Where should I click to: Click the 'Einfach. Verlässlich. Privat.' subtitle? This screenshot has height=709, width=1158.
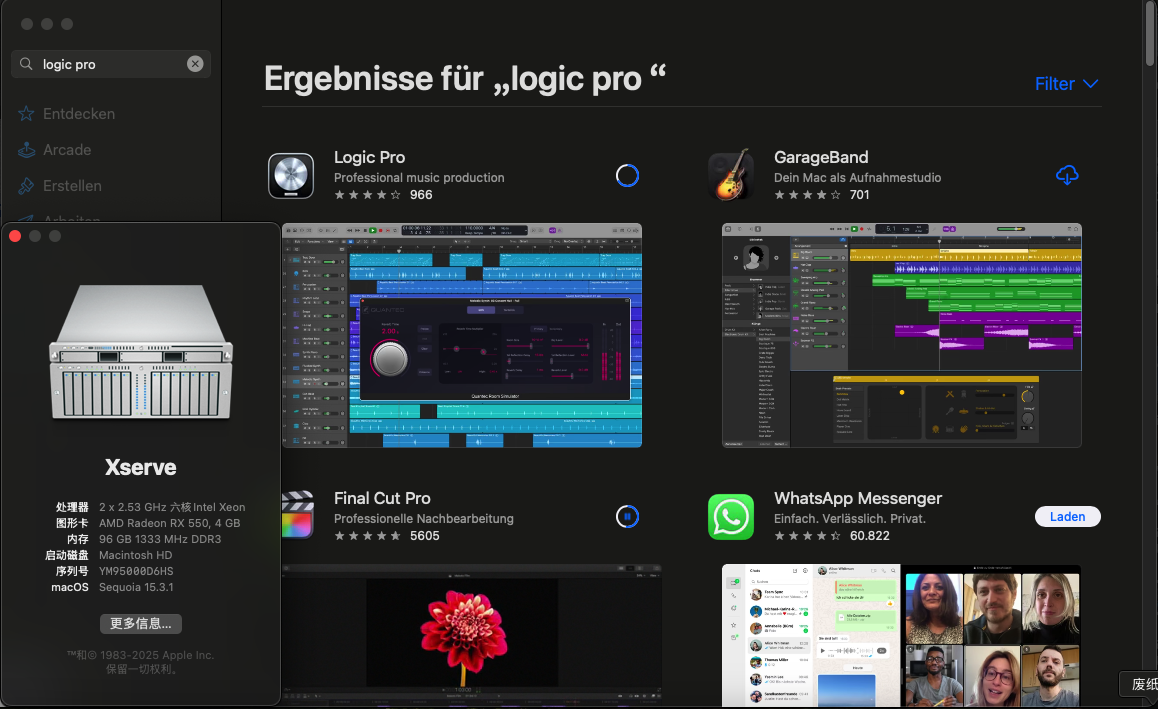point(849,519)
